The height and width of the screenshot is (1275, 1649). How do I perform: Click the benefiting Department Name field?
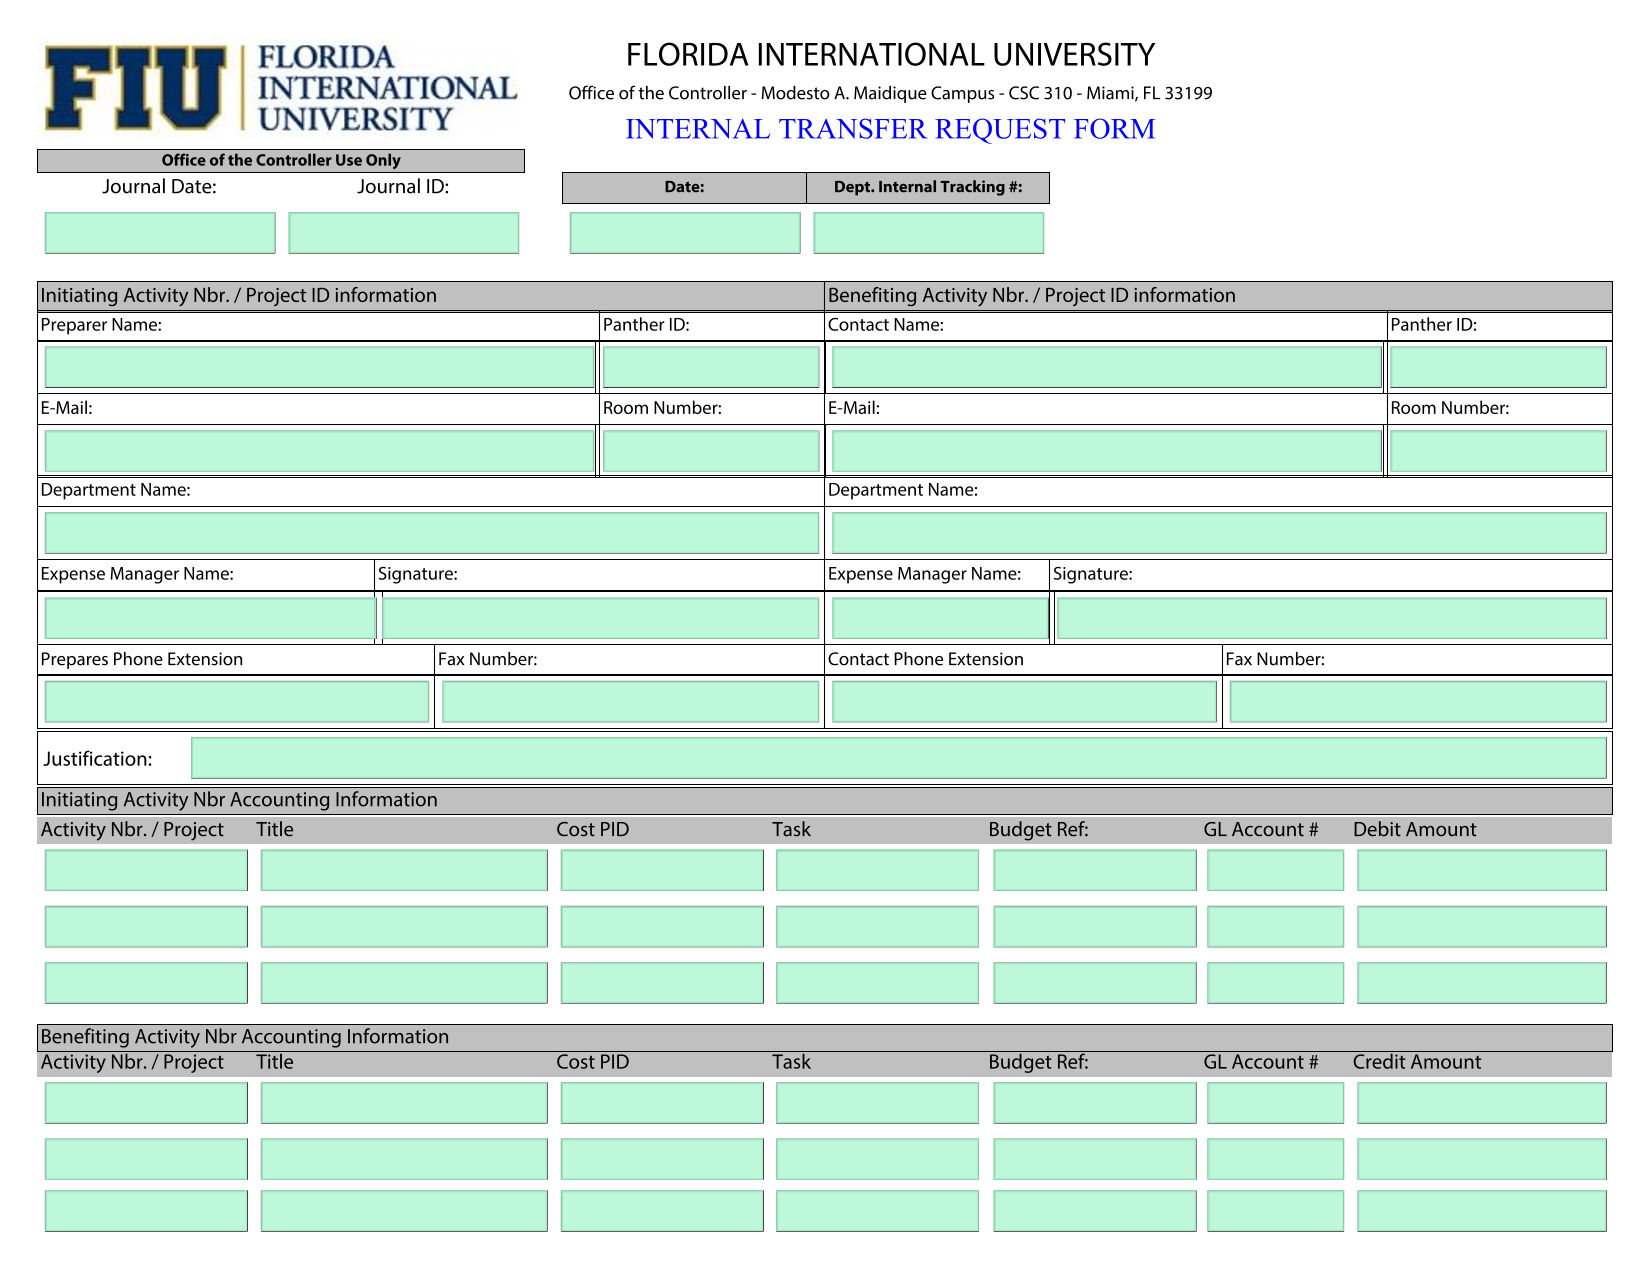(1219, 533)
